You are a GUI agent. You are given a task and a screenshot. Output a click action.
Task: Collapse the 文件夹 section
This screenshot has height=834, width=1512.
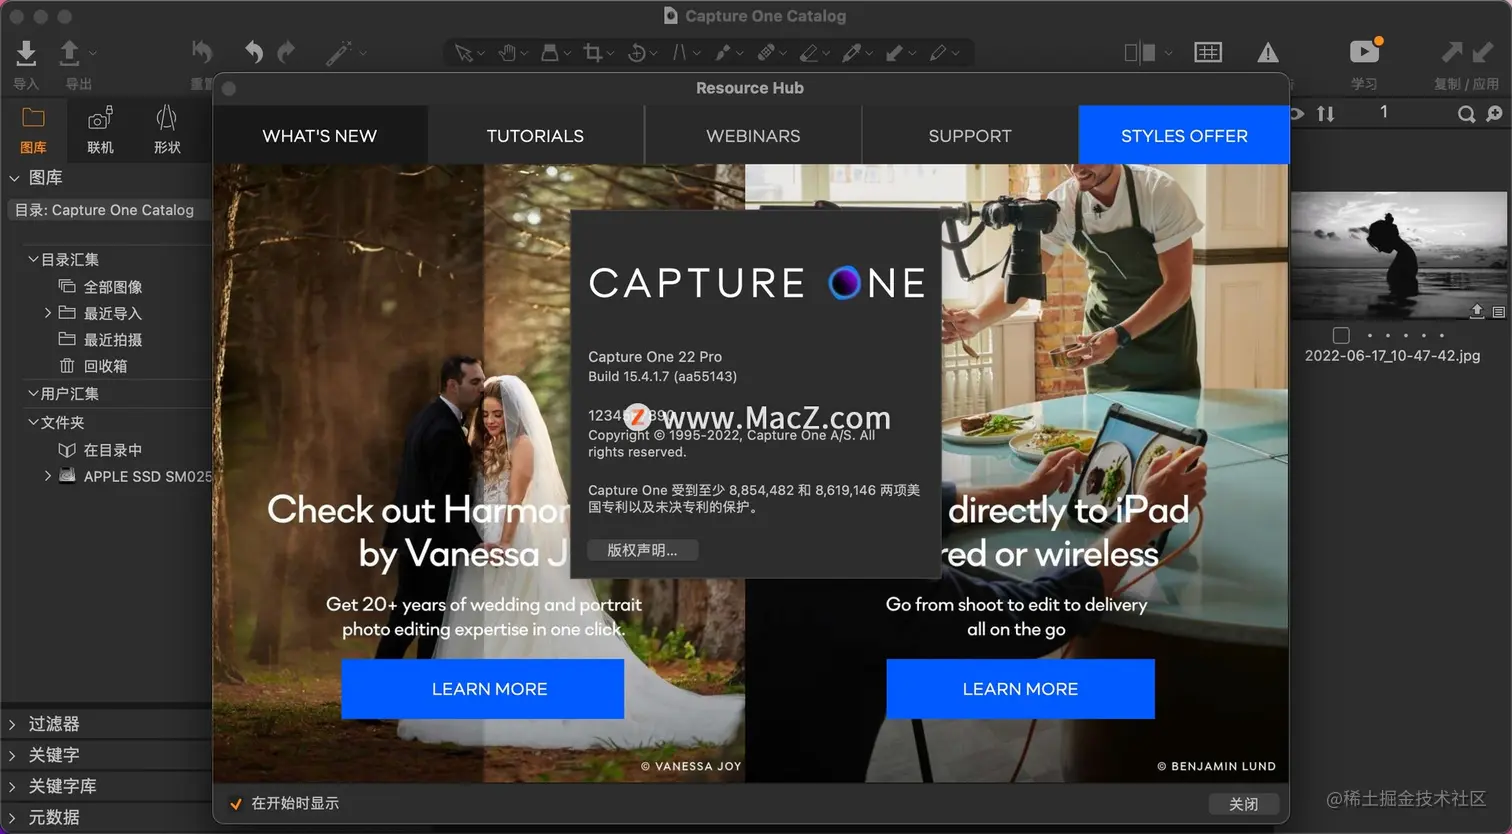click(33, 422)
